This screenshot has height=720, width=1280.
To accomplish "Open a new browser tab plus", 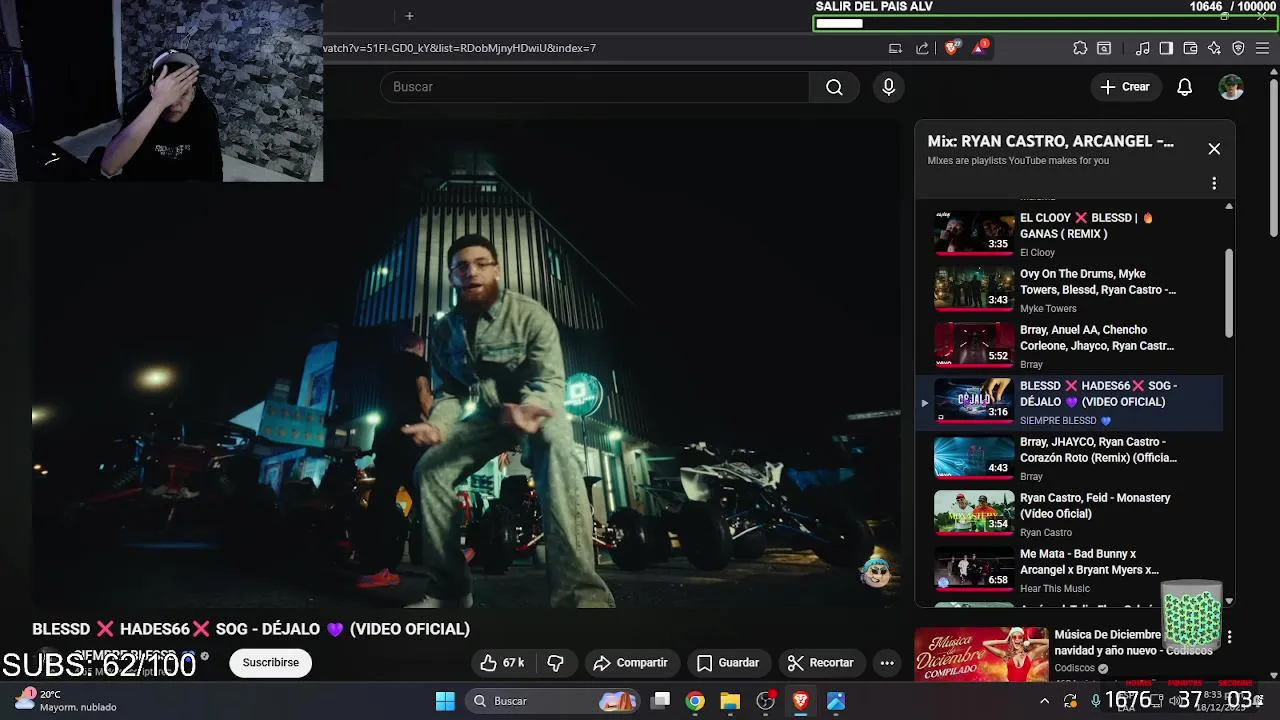I will point(409,16).
